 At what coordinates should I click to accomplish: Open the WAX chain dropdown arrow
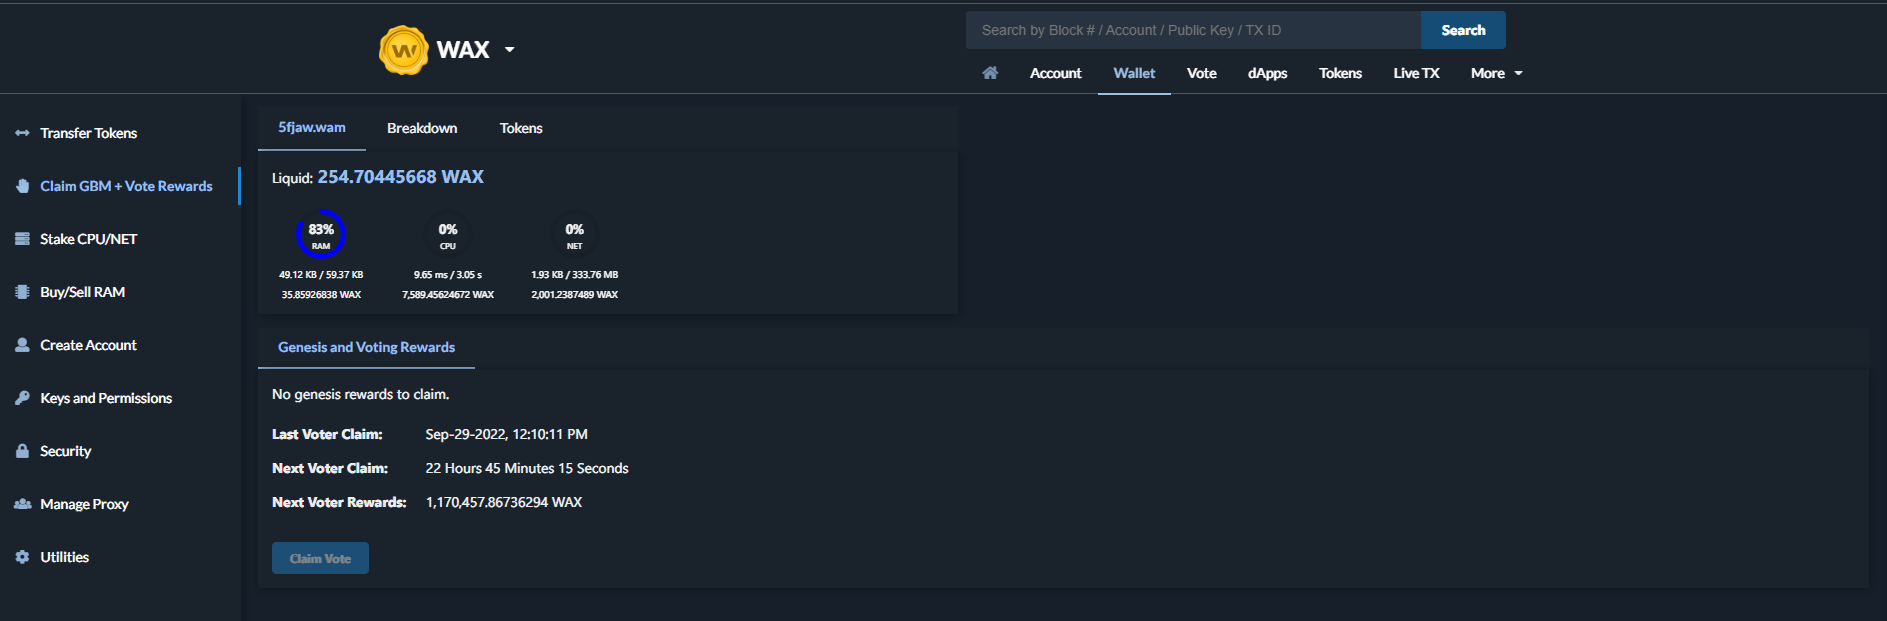[509, 49]
